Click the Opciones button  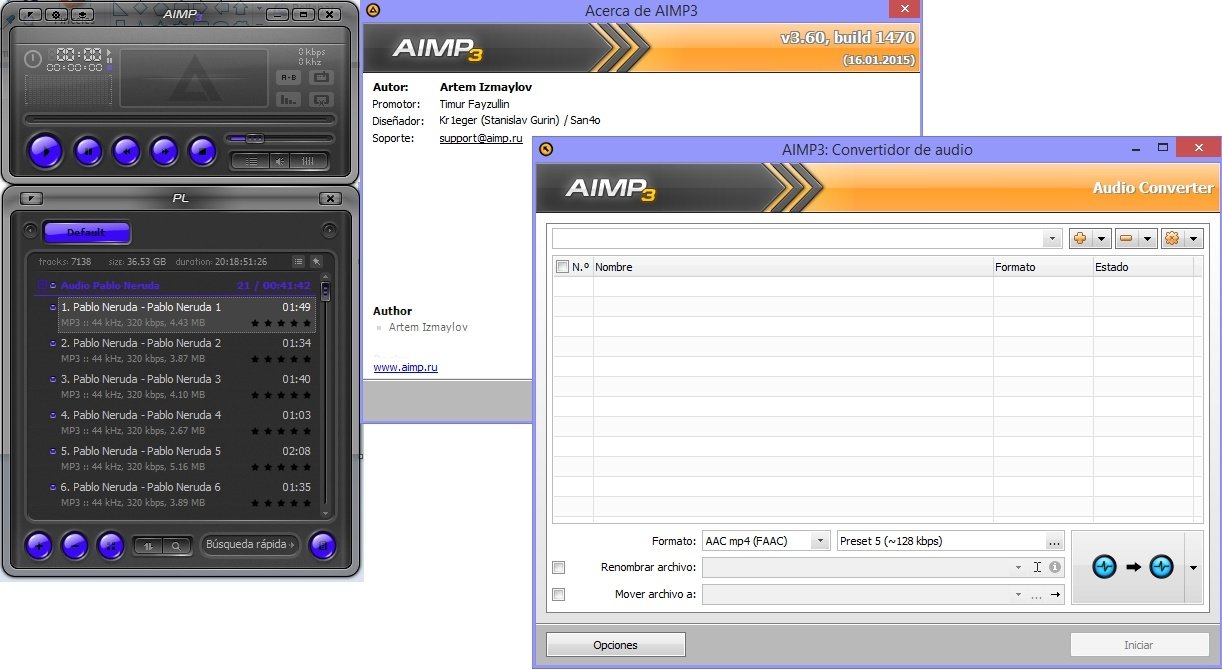tap(615, 645)
